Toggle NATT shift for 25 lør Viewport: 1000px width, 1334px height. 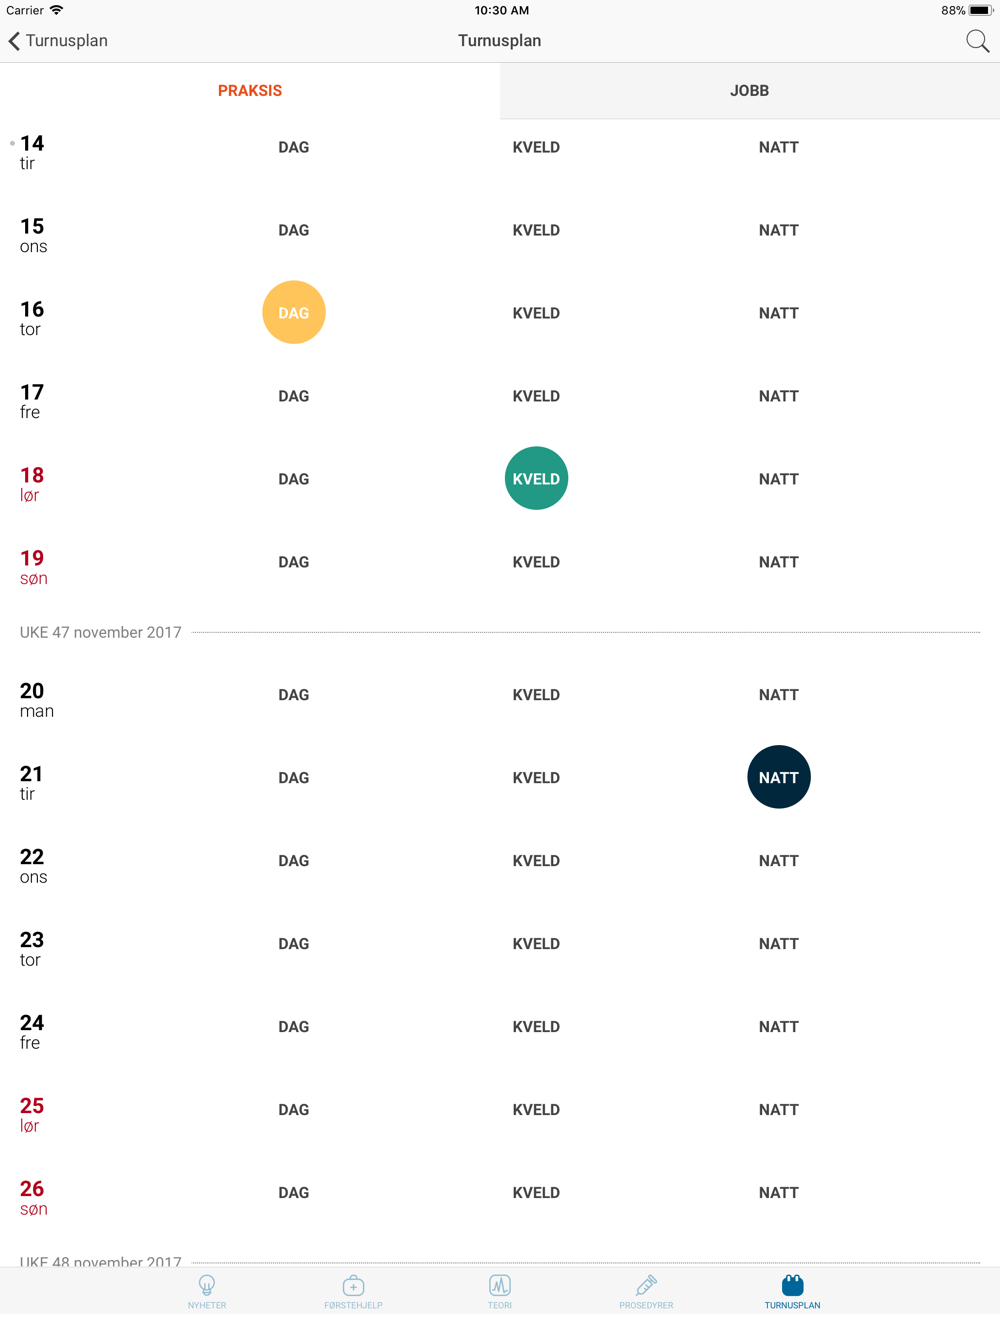(779, 1110)
